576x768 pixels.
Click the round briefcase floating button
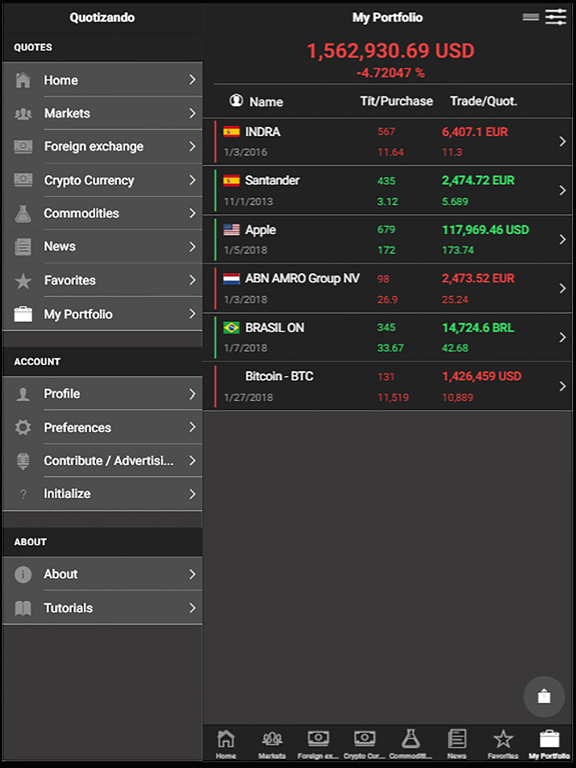544,696
